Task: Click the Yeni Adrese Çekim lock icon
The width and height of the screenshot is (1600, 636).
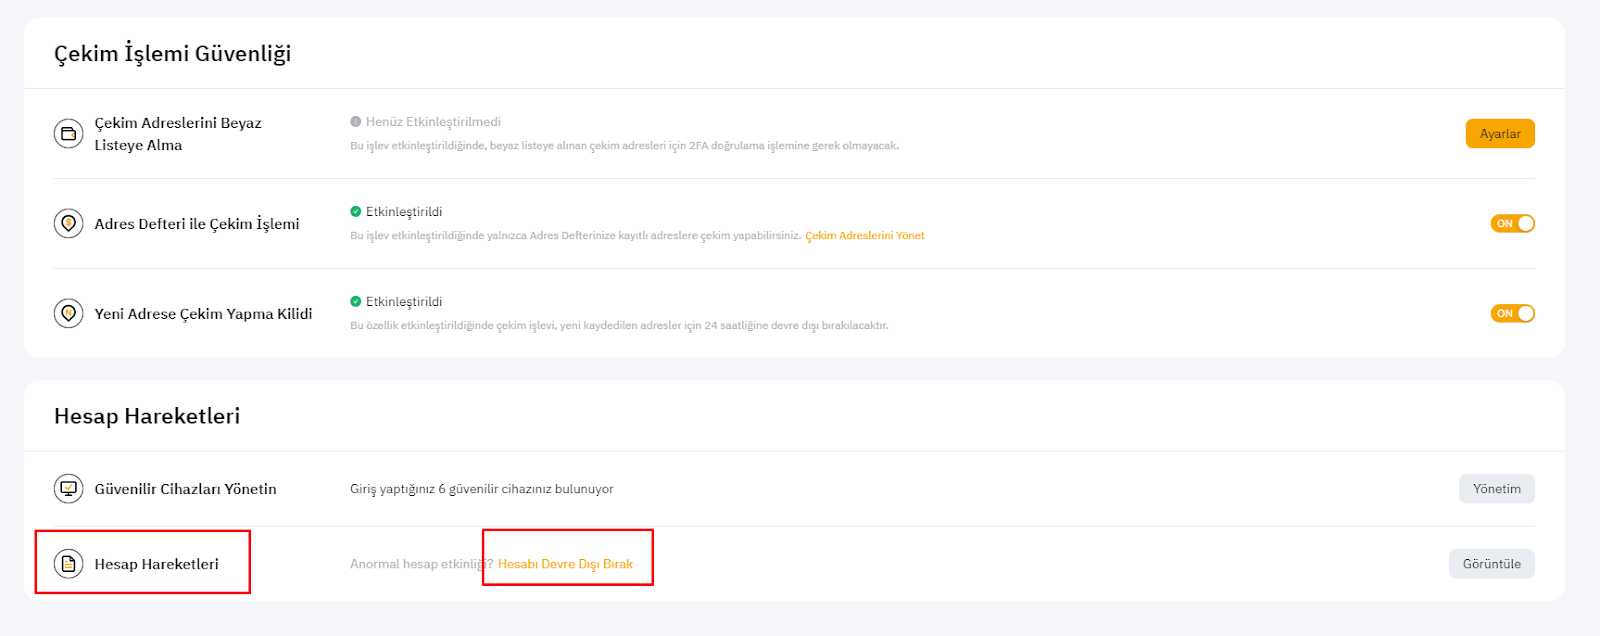Action: click(68, 313)
